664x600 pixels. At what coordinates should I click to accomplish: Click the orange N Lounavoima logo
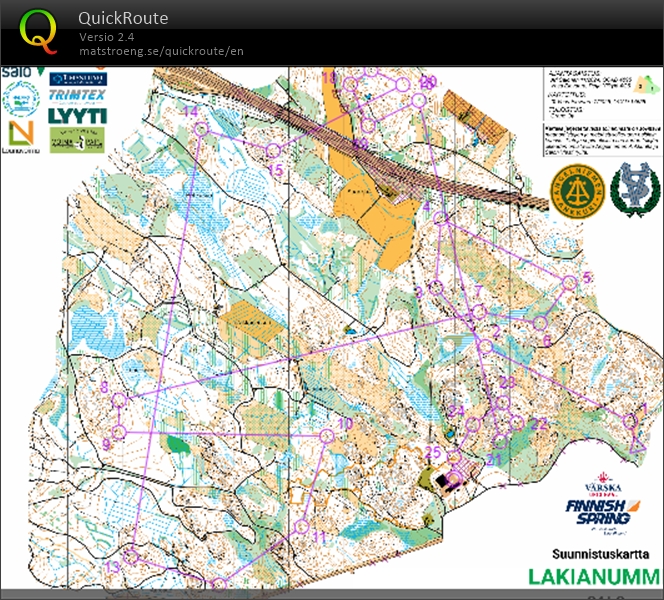(21, 135)
